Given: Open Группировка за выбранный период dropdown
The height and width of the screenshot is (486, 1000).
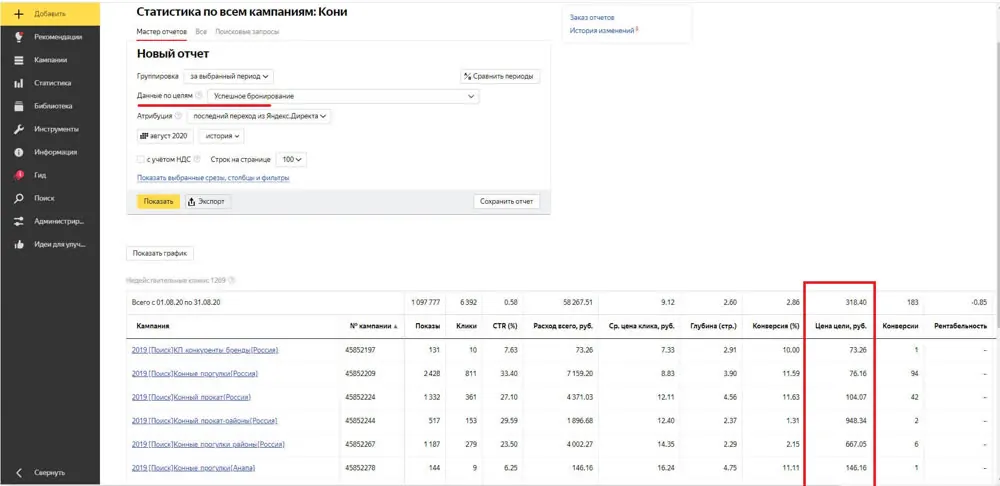Looking at the screenshot, I should click(x=228, y=76).
